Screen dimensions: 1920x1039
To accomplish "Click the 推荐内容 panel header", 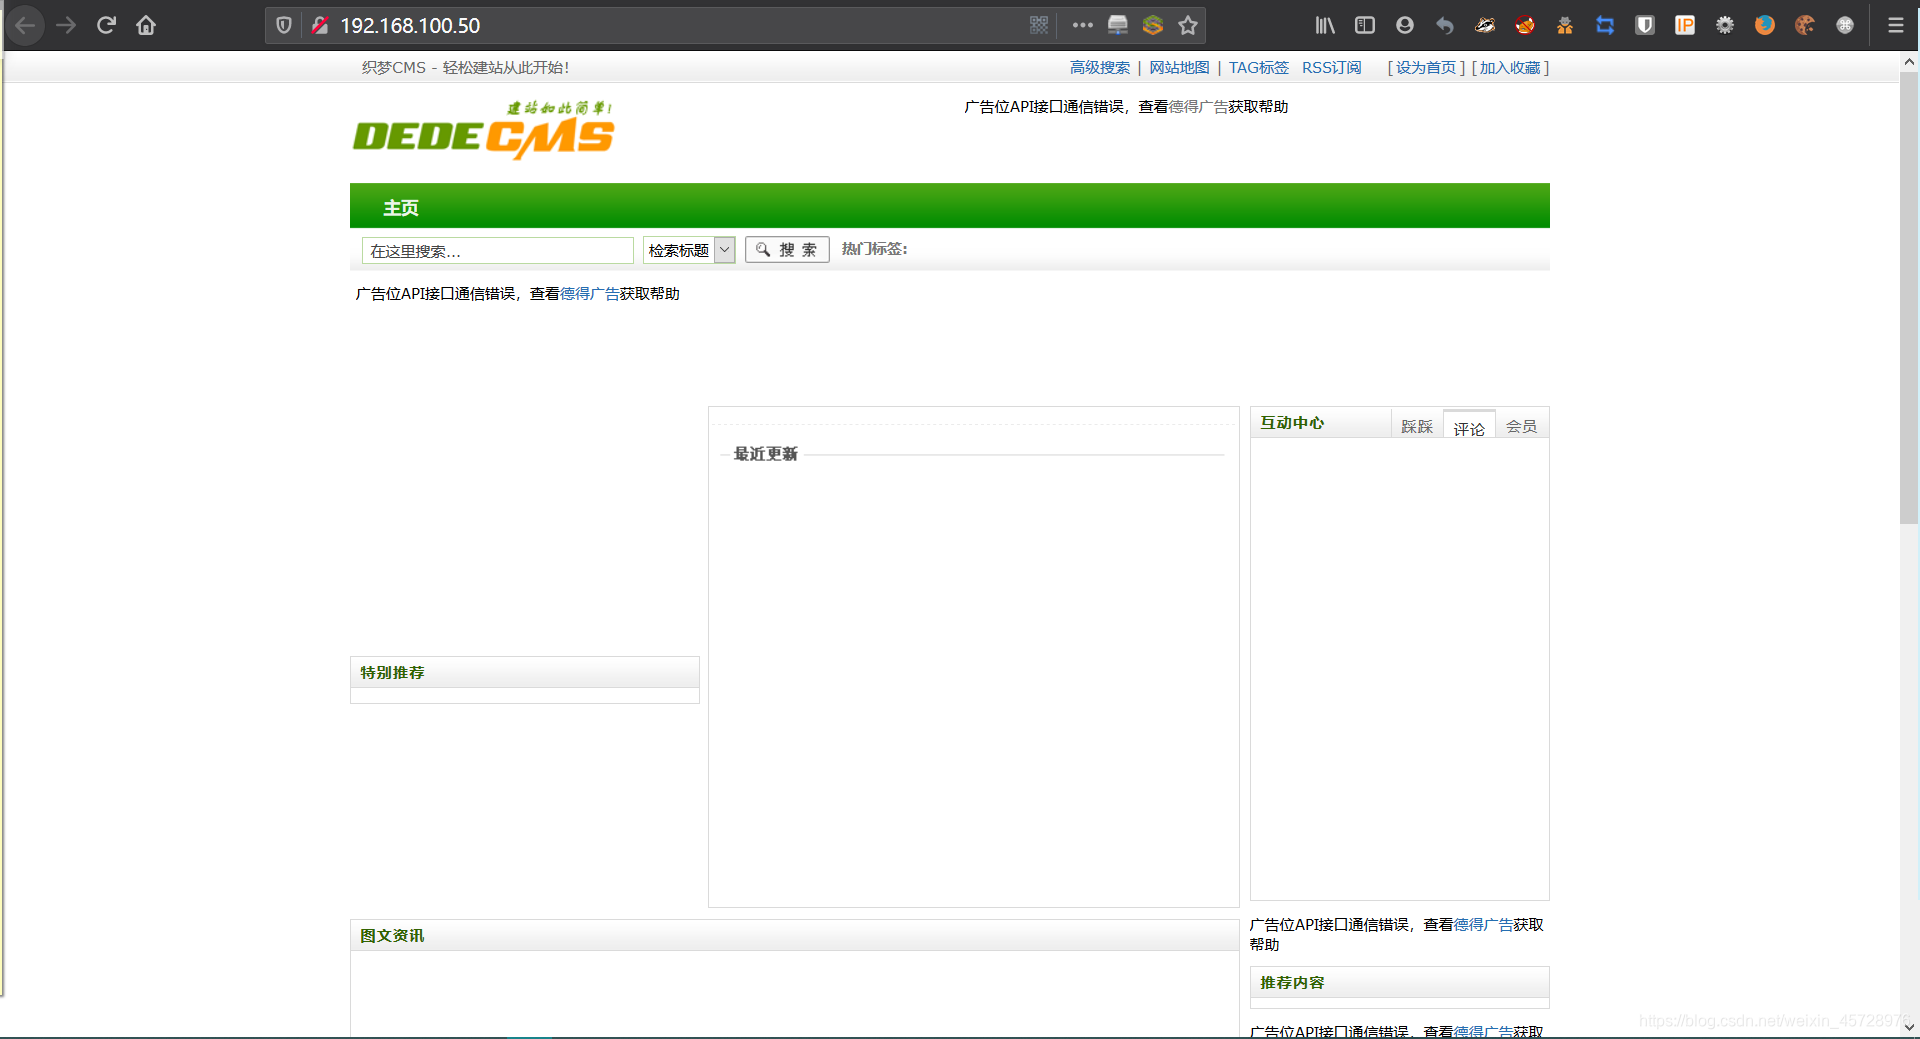I will [1400, 982].
